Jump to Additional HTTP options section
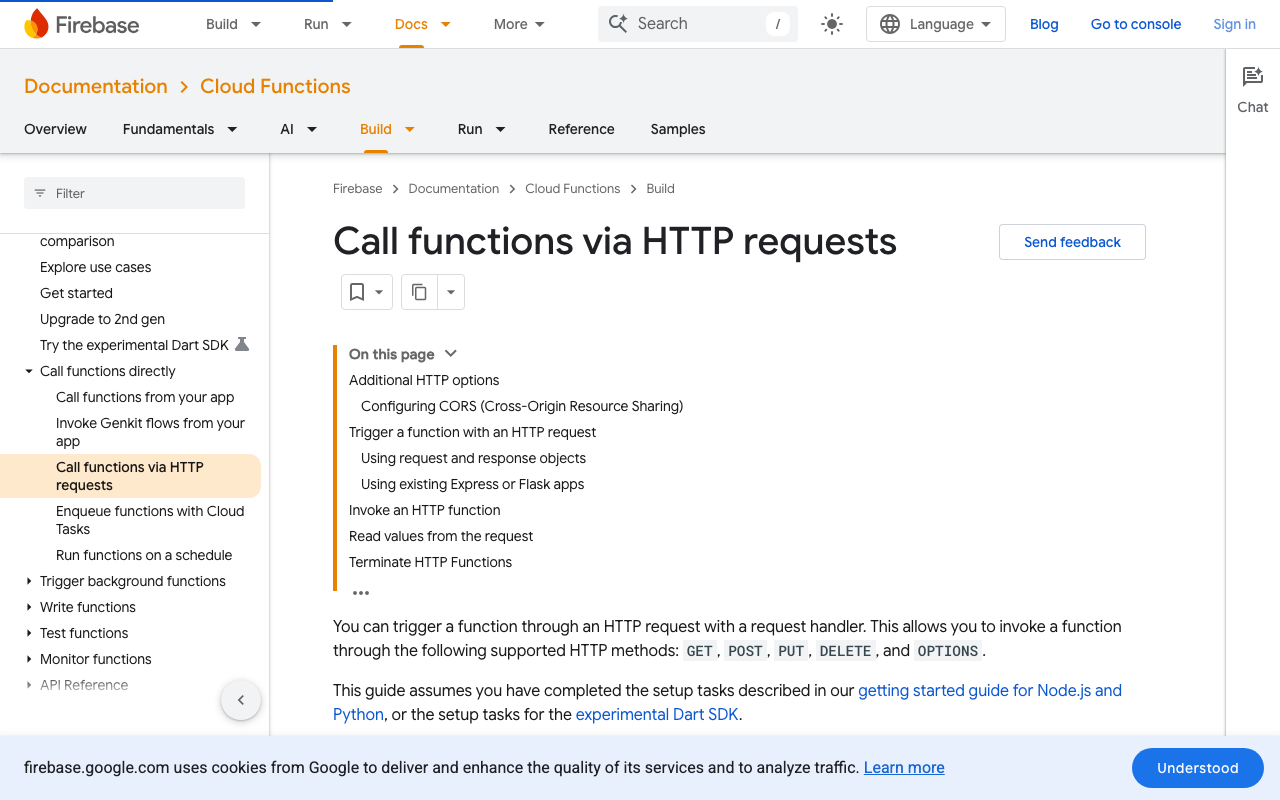 (x=424, y=380)
